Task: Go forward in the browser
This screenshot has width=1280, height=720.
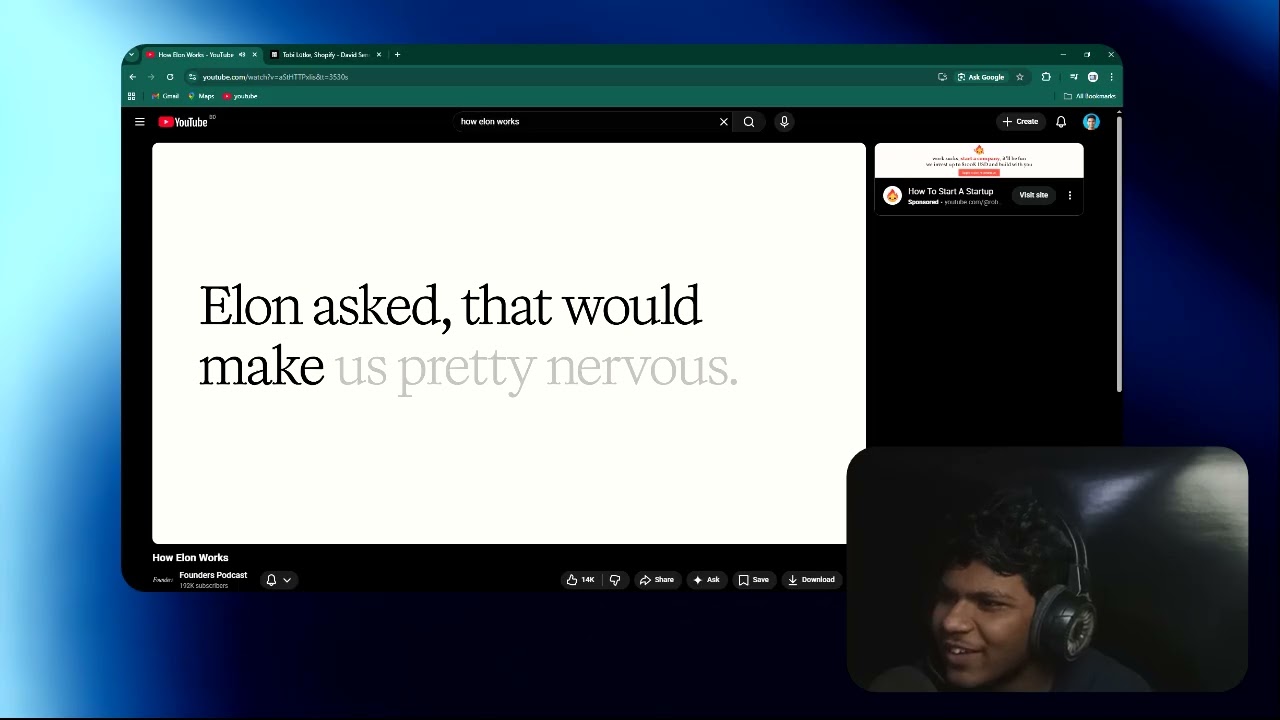Action: coord(151,77)
